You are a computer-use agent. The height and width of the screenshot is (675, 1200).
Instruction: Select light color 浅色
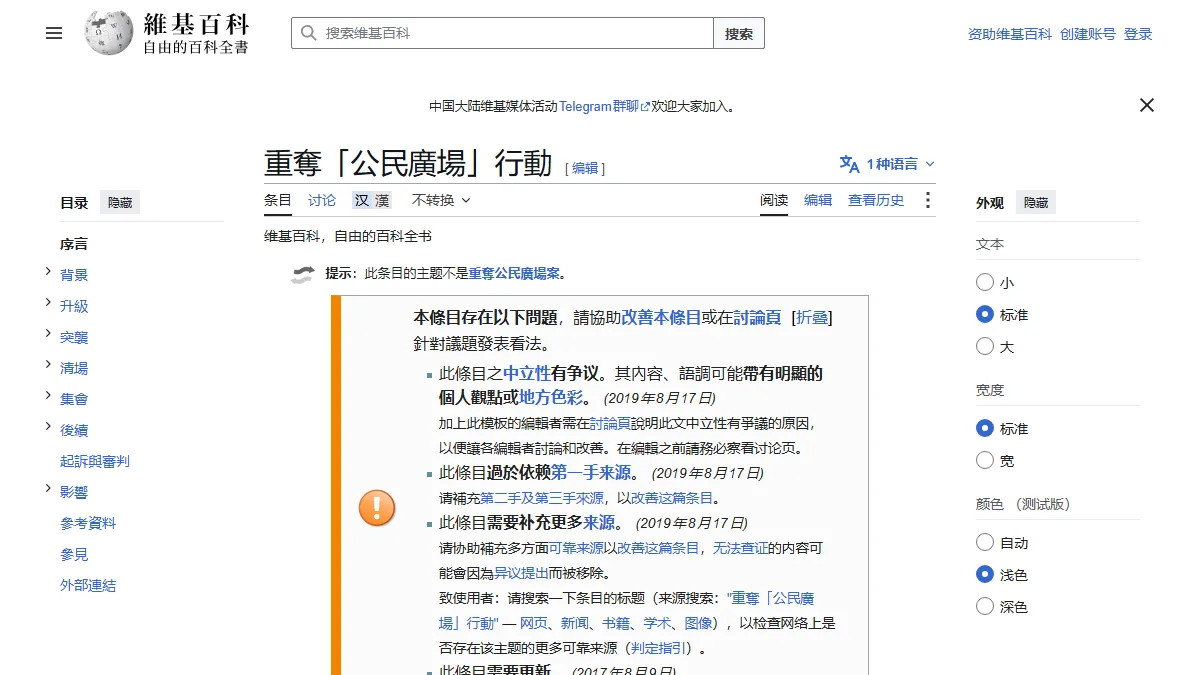(985, 575)
